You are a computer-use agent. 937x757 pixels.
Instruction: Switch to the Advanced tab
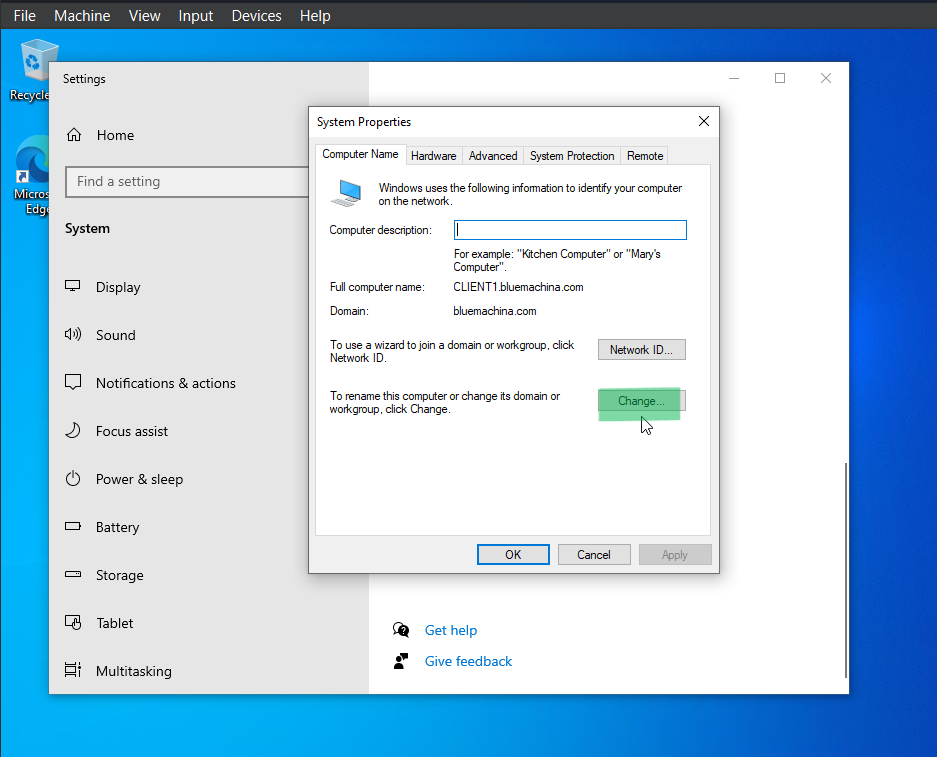point(493,156)
